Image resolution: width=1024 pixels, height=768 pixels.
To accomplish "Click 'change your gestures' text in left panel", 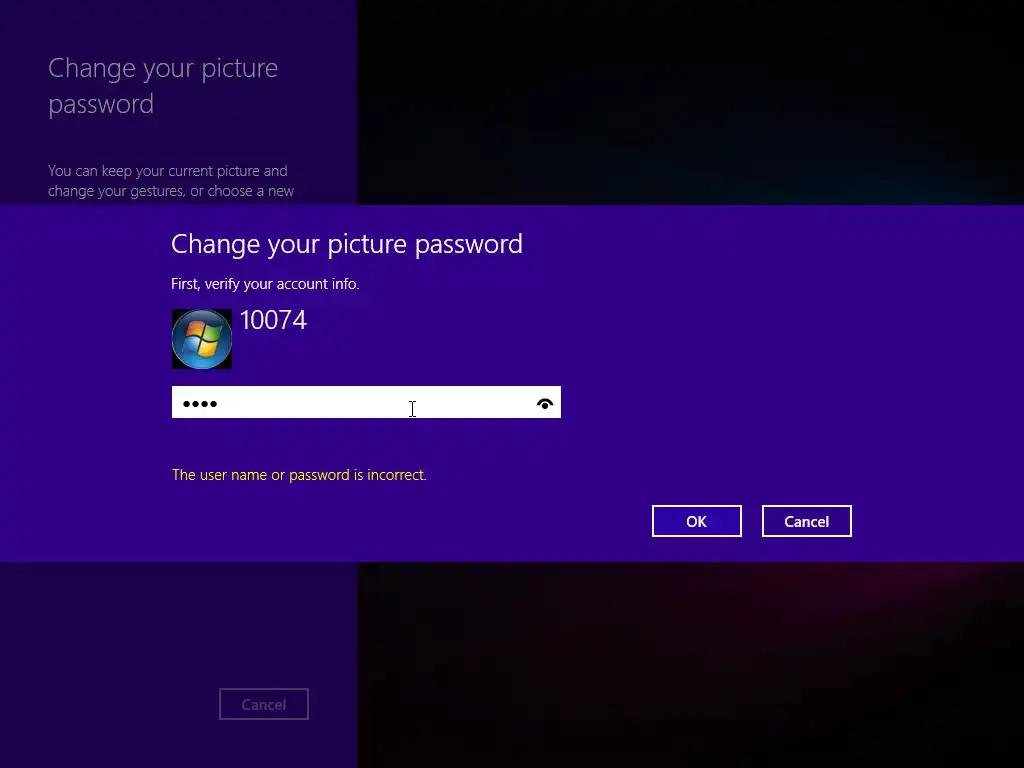I will click(x=116, y=191).
